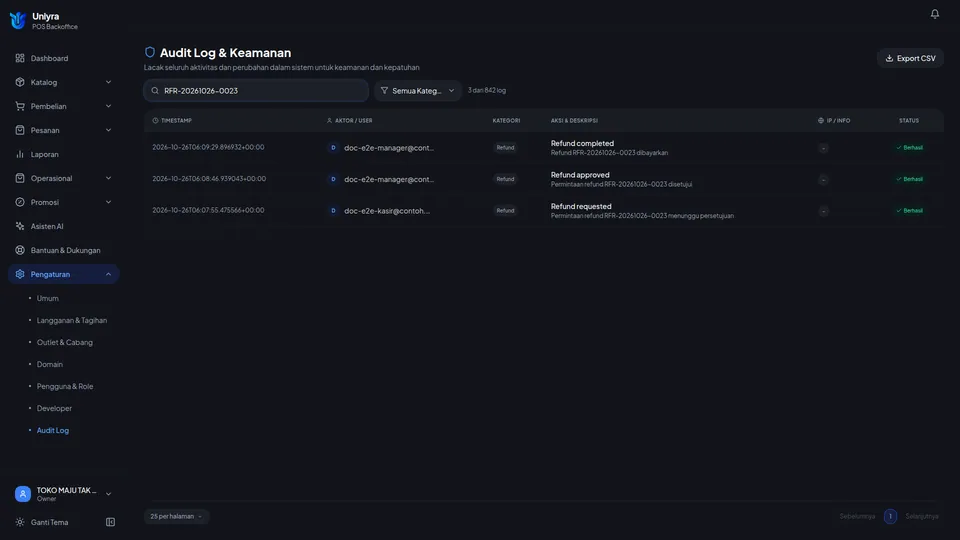The height and width of the screenshot is (540, 960).
Task: Click the Timestamp column clock icon
Action: point(155,121)
